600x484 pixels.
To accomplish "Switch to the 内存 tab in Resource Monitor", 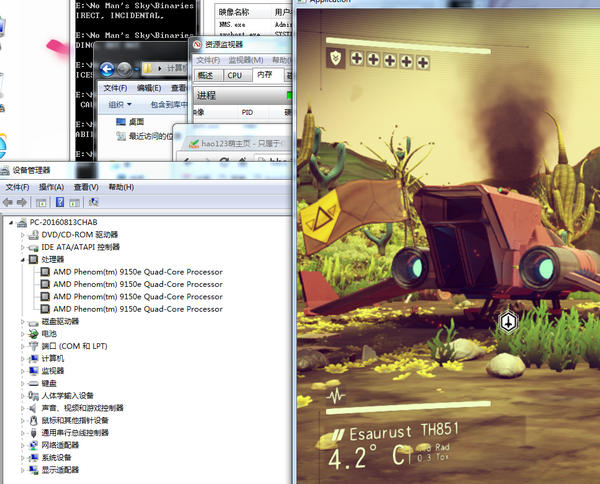I will point(266,75).
